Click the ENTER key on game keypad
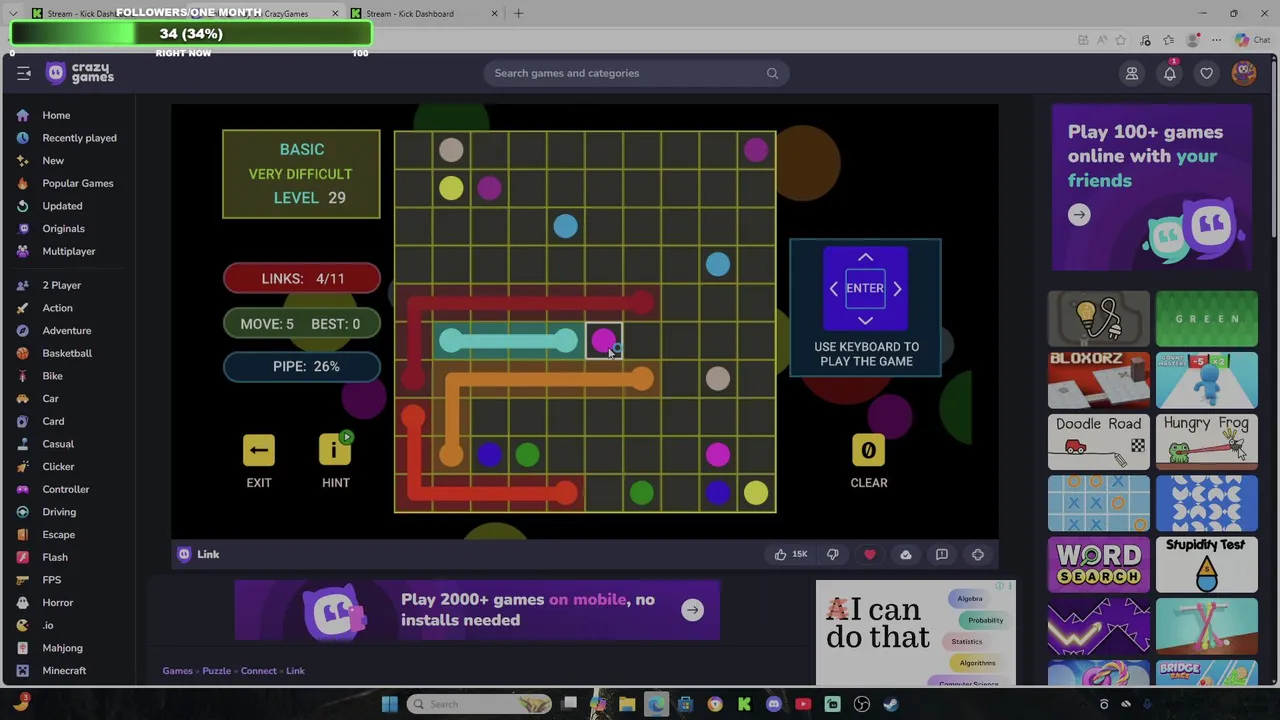1280x720 pixels. [x=865, y=288]
